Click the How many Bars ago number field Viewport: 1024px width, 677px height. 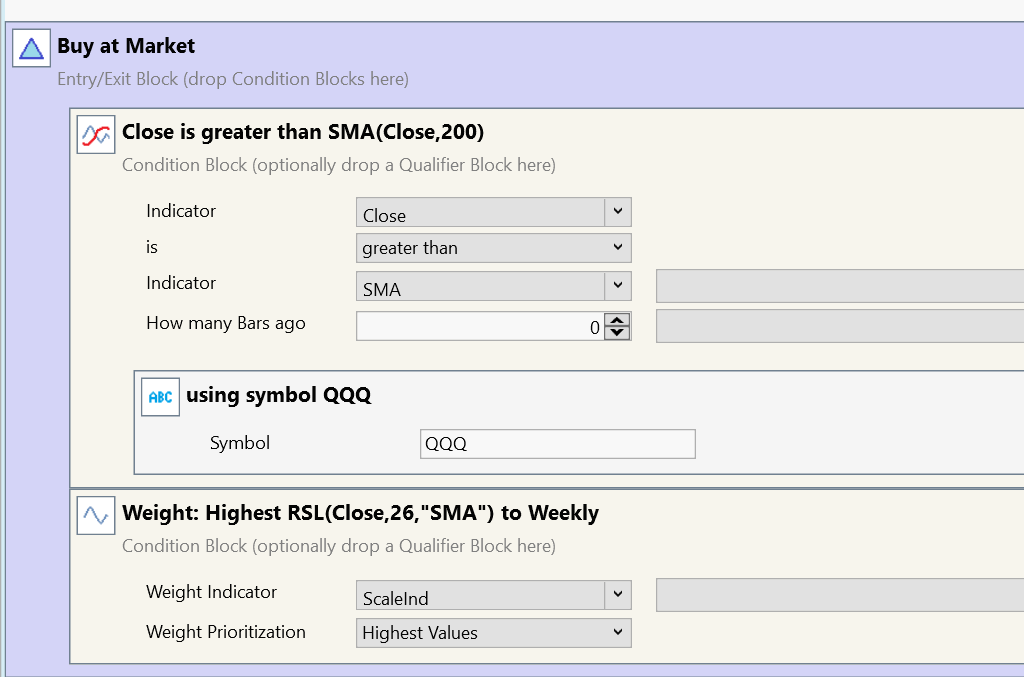tap(480, 326)
